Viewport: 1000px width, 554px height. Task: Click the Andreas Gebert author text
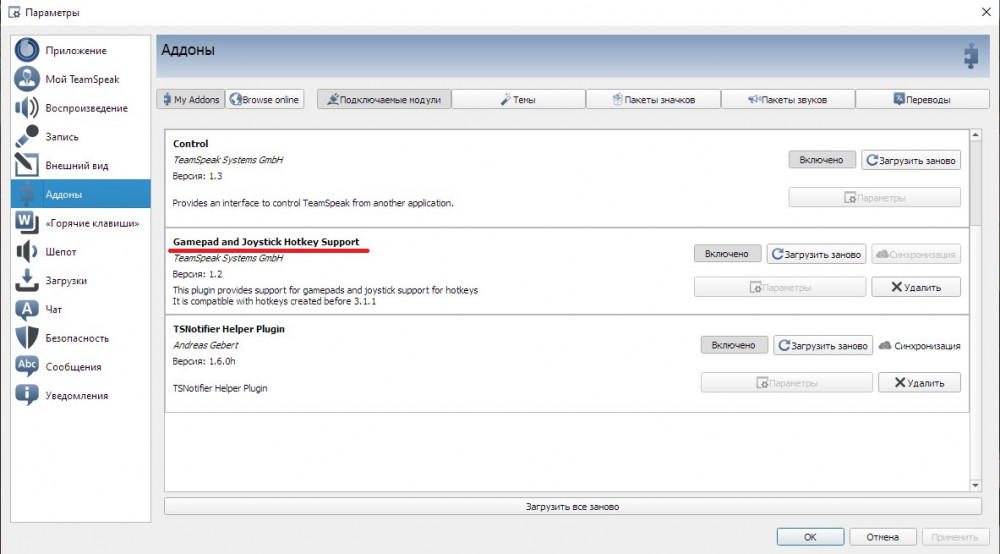click(205, 345)
